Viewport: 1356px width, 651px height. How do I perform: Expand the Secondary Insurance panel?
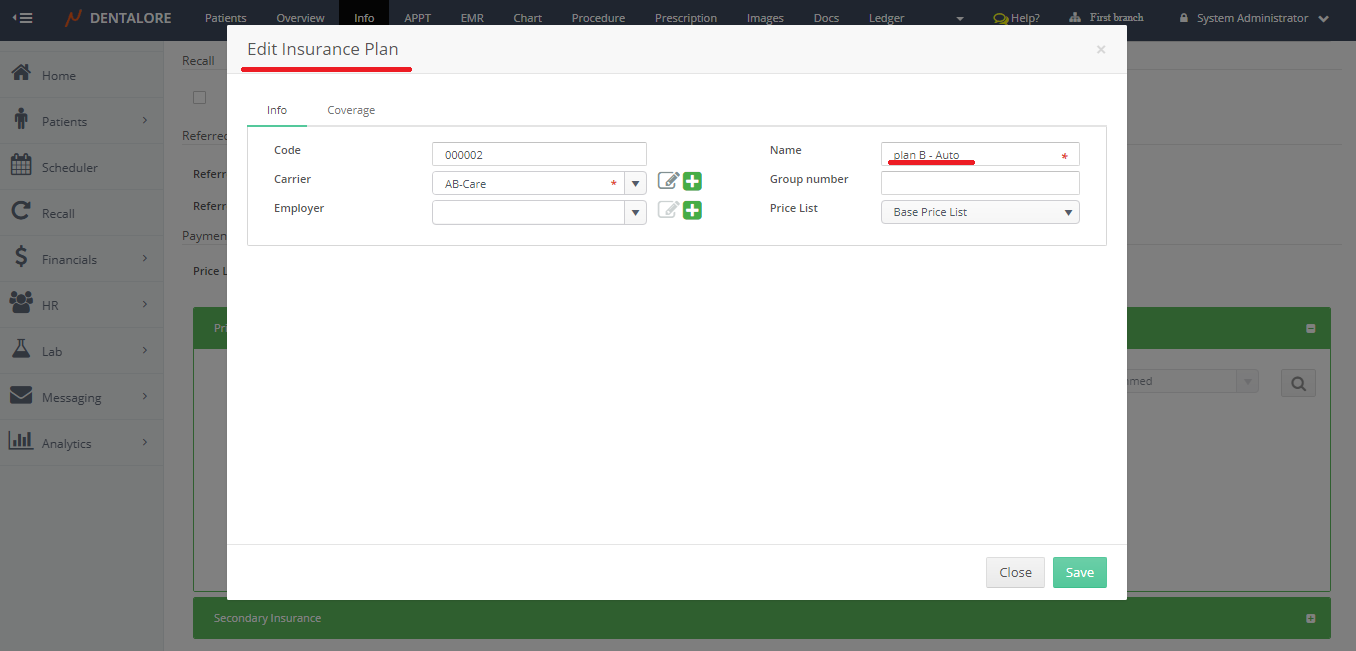coord(1310,619)
